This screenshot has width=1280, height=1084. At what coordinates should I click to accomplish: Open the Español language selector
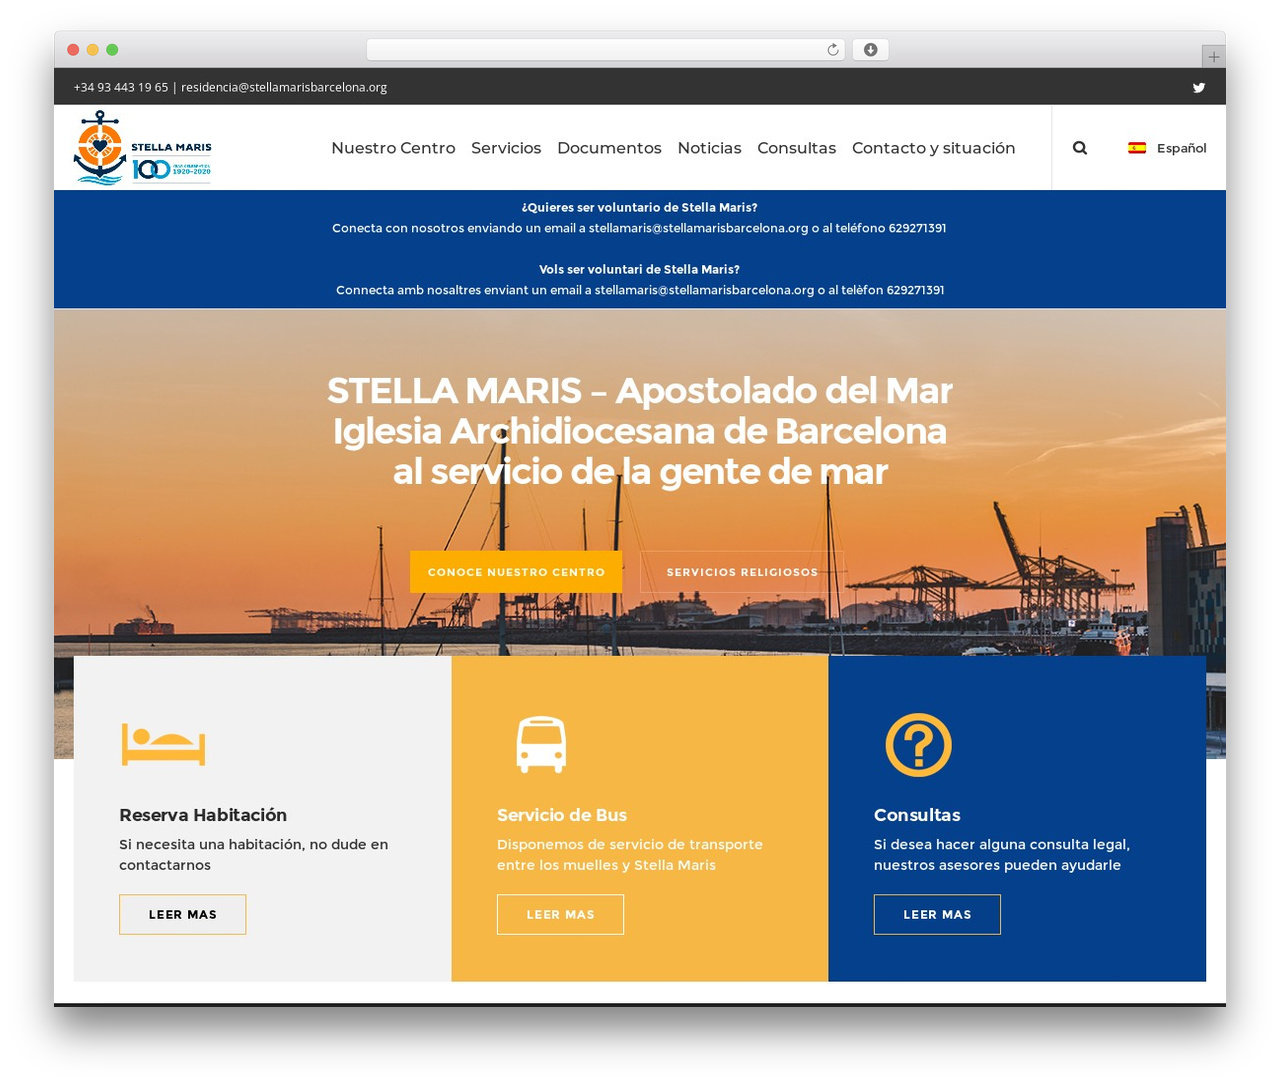click(x=1168, y=148)
